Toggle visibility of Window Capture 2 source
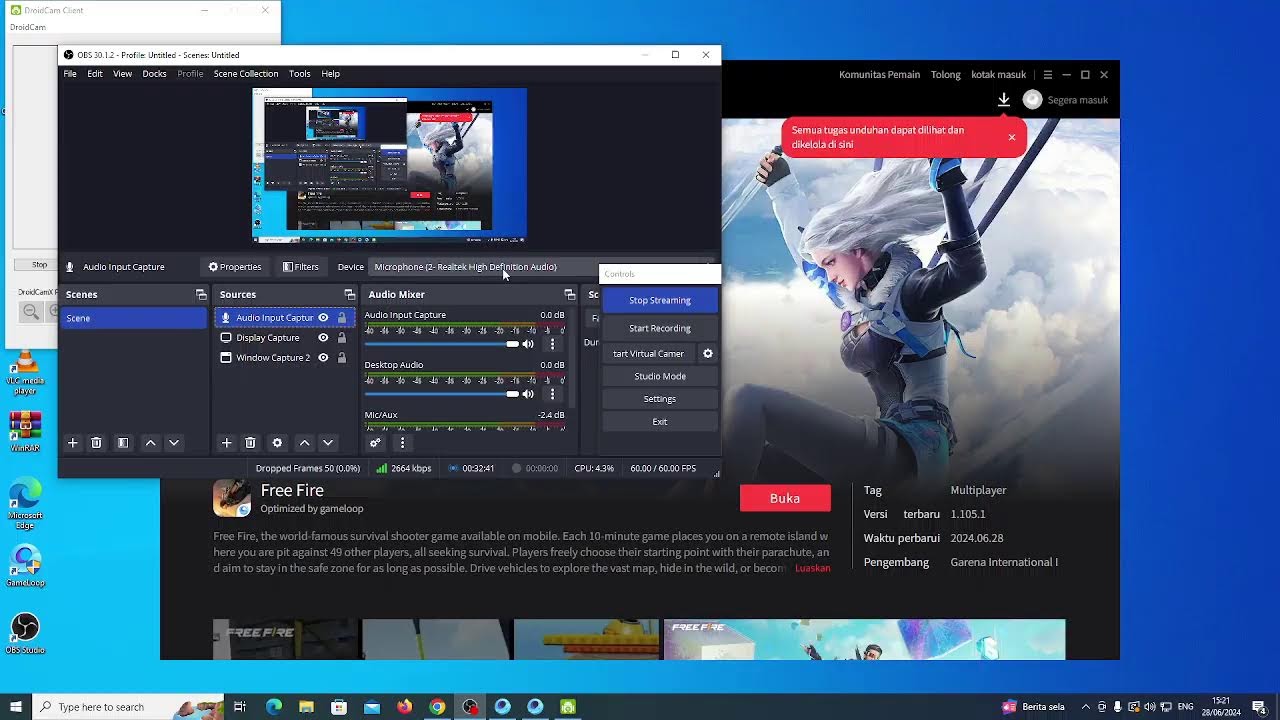This screenshot has width=1280, height=720. tap(323, 358)
